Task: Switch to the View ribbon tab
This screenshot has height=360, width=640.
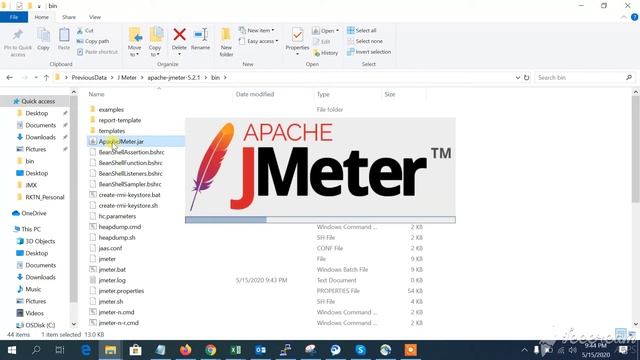Action: coord(95,17)
